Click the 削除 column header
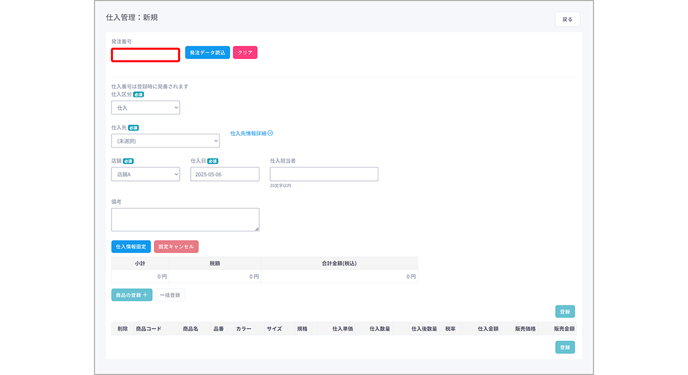This screenshot has height=375, width=688. coord(122,329)
